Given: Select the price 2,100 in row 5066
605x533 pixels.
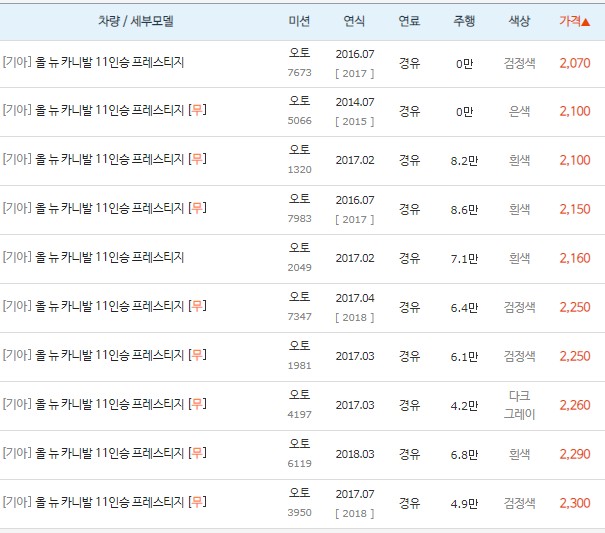Looking at the screenshot, I should point(575,111).
